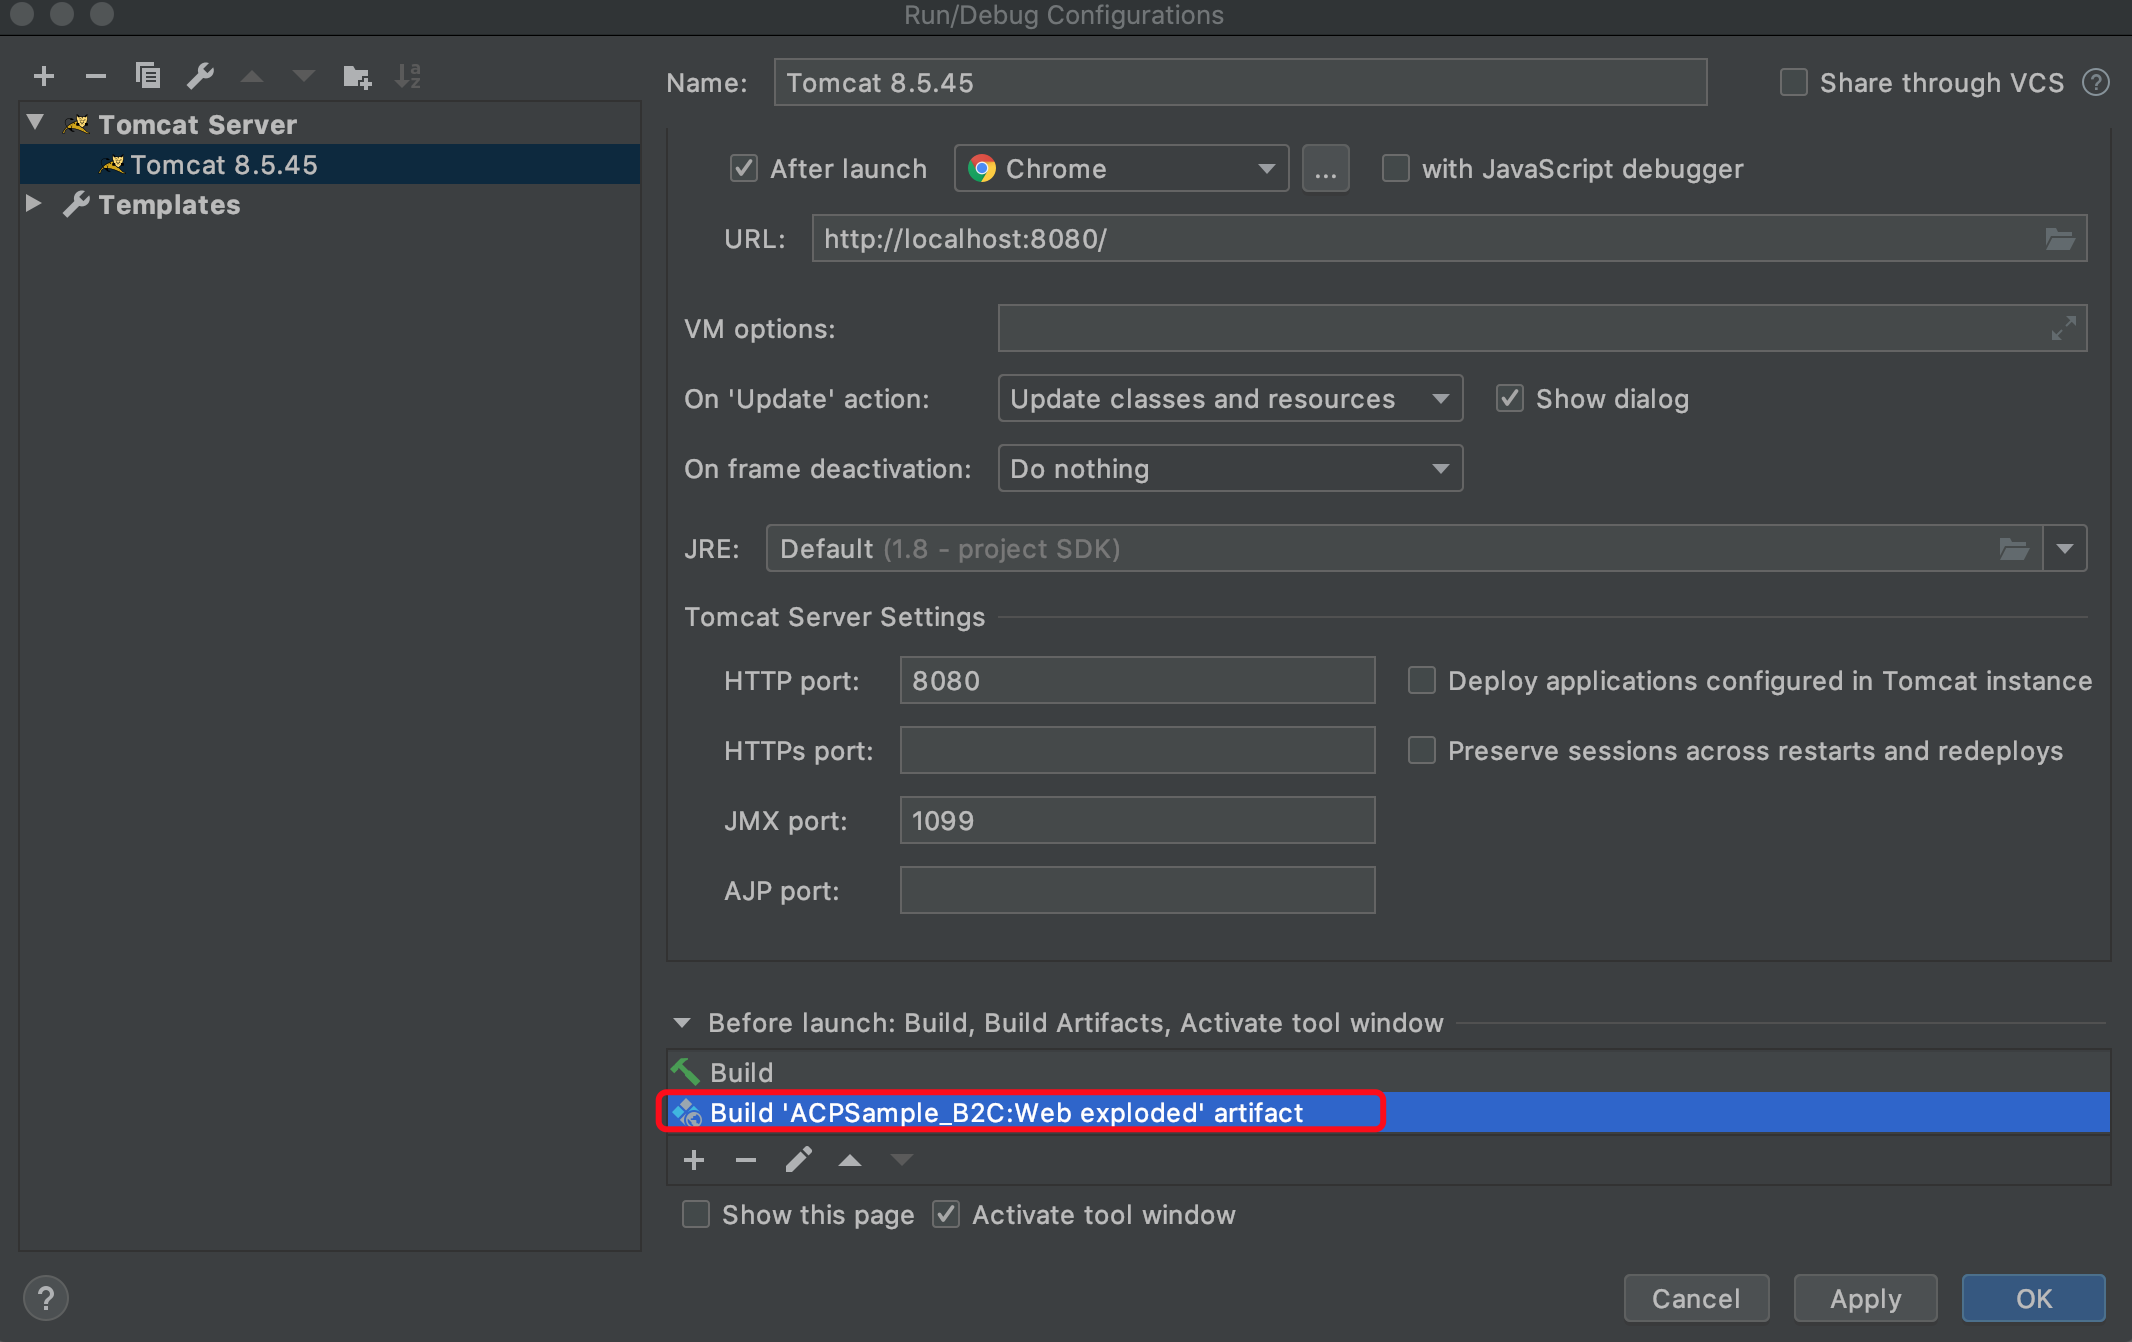Expand the VM options field

(2063, 328)
